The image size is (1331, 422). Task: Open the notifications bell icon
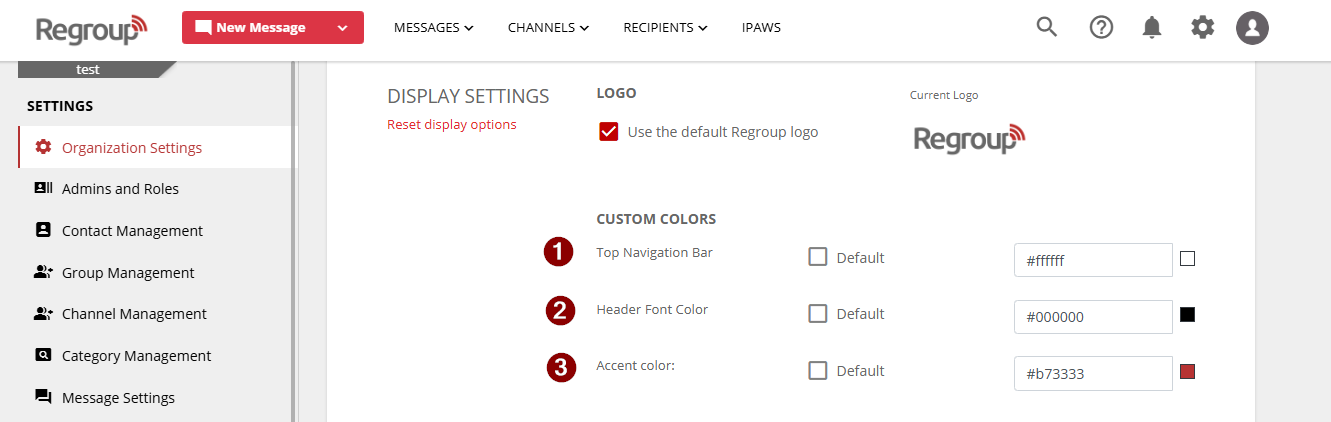[1152, 27]
